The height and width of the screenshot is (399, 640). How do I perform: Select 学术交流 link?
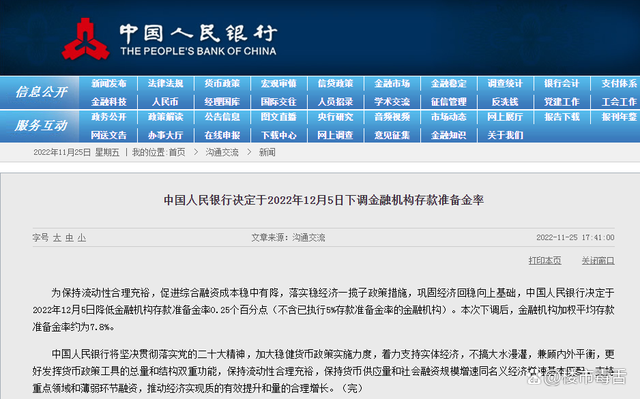coord(392,102)
